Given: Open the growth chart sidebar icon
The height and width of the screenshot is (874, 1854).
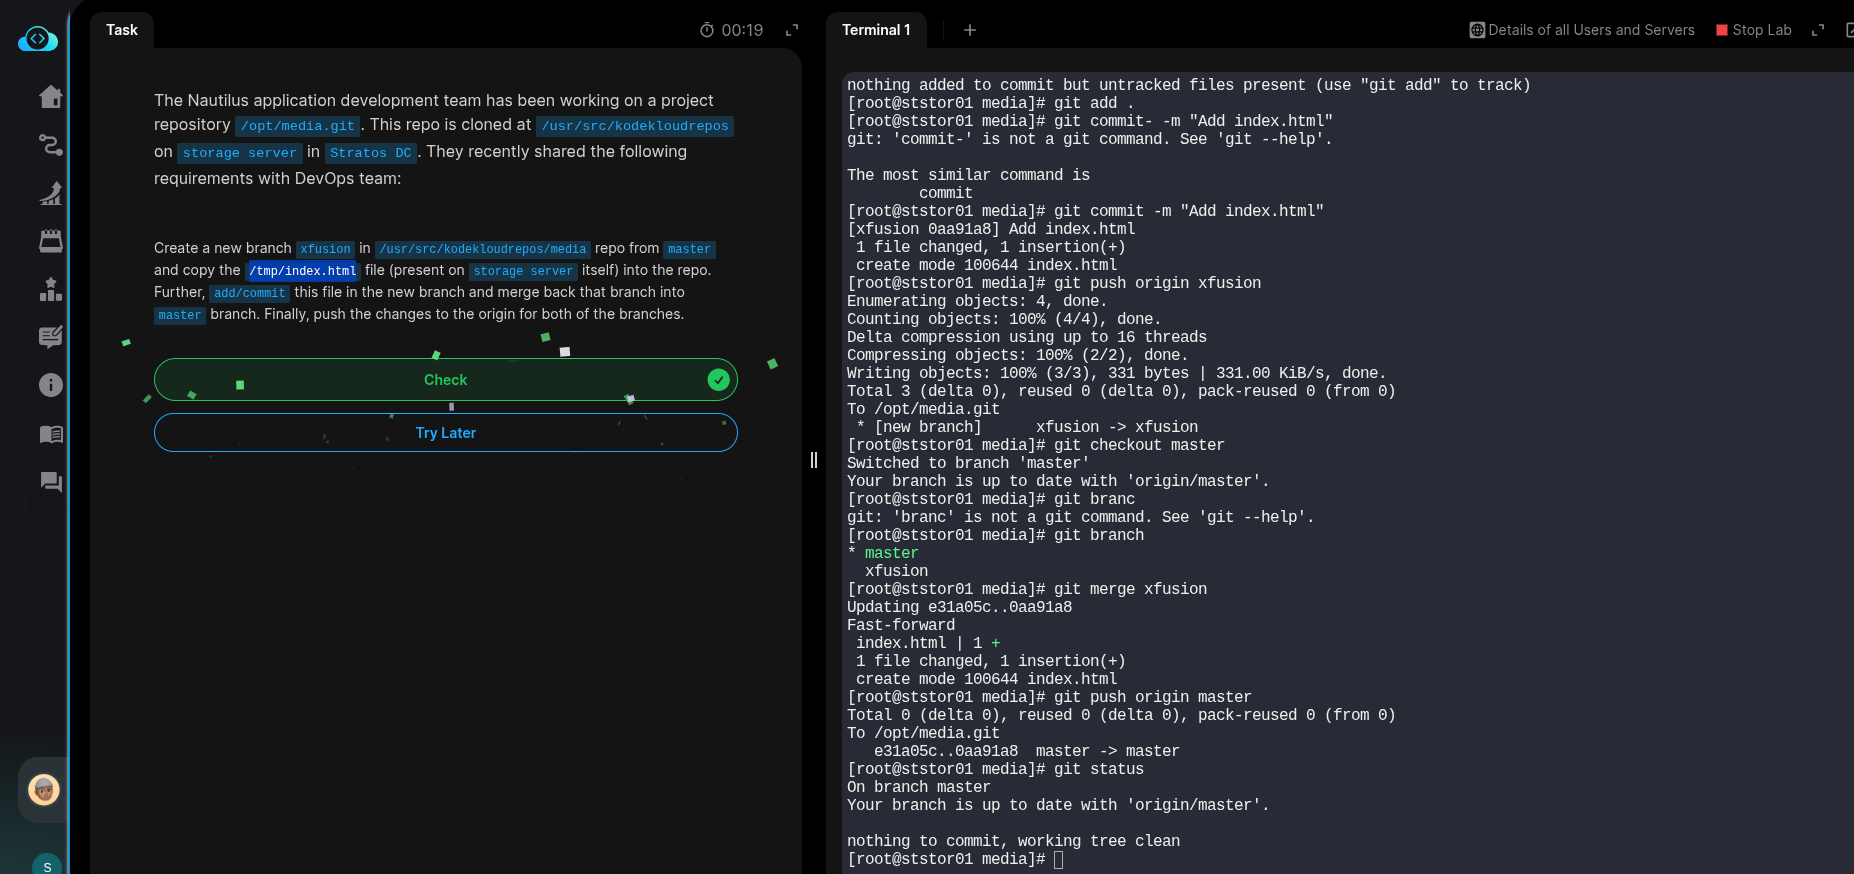Looking at the screenshot, I should click(51, 193).
